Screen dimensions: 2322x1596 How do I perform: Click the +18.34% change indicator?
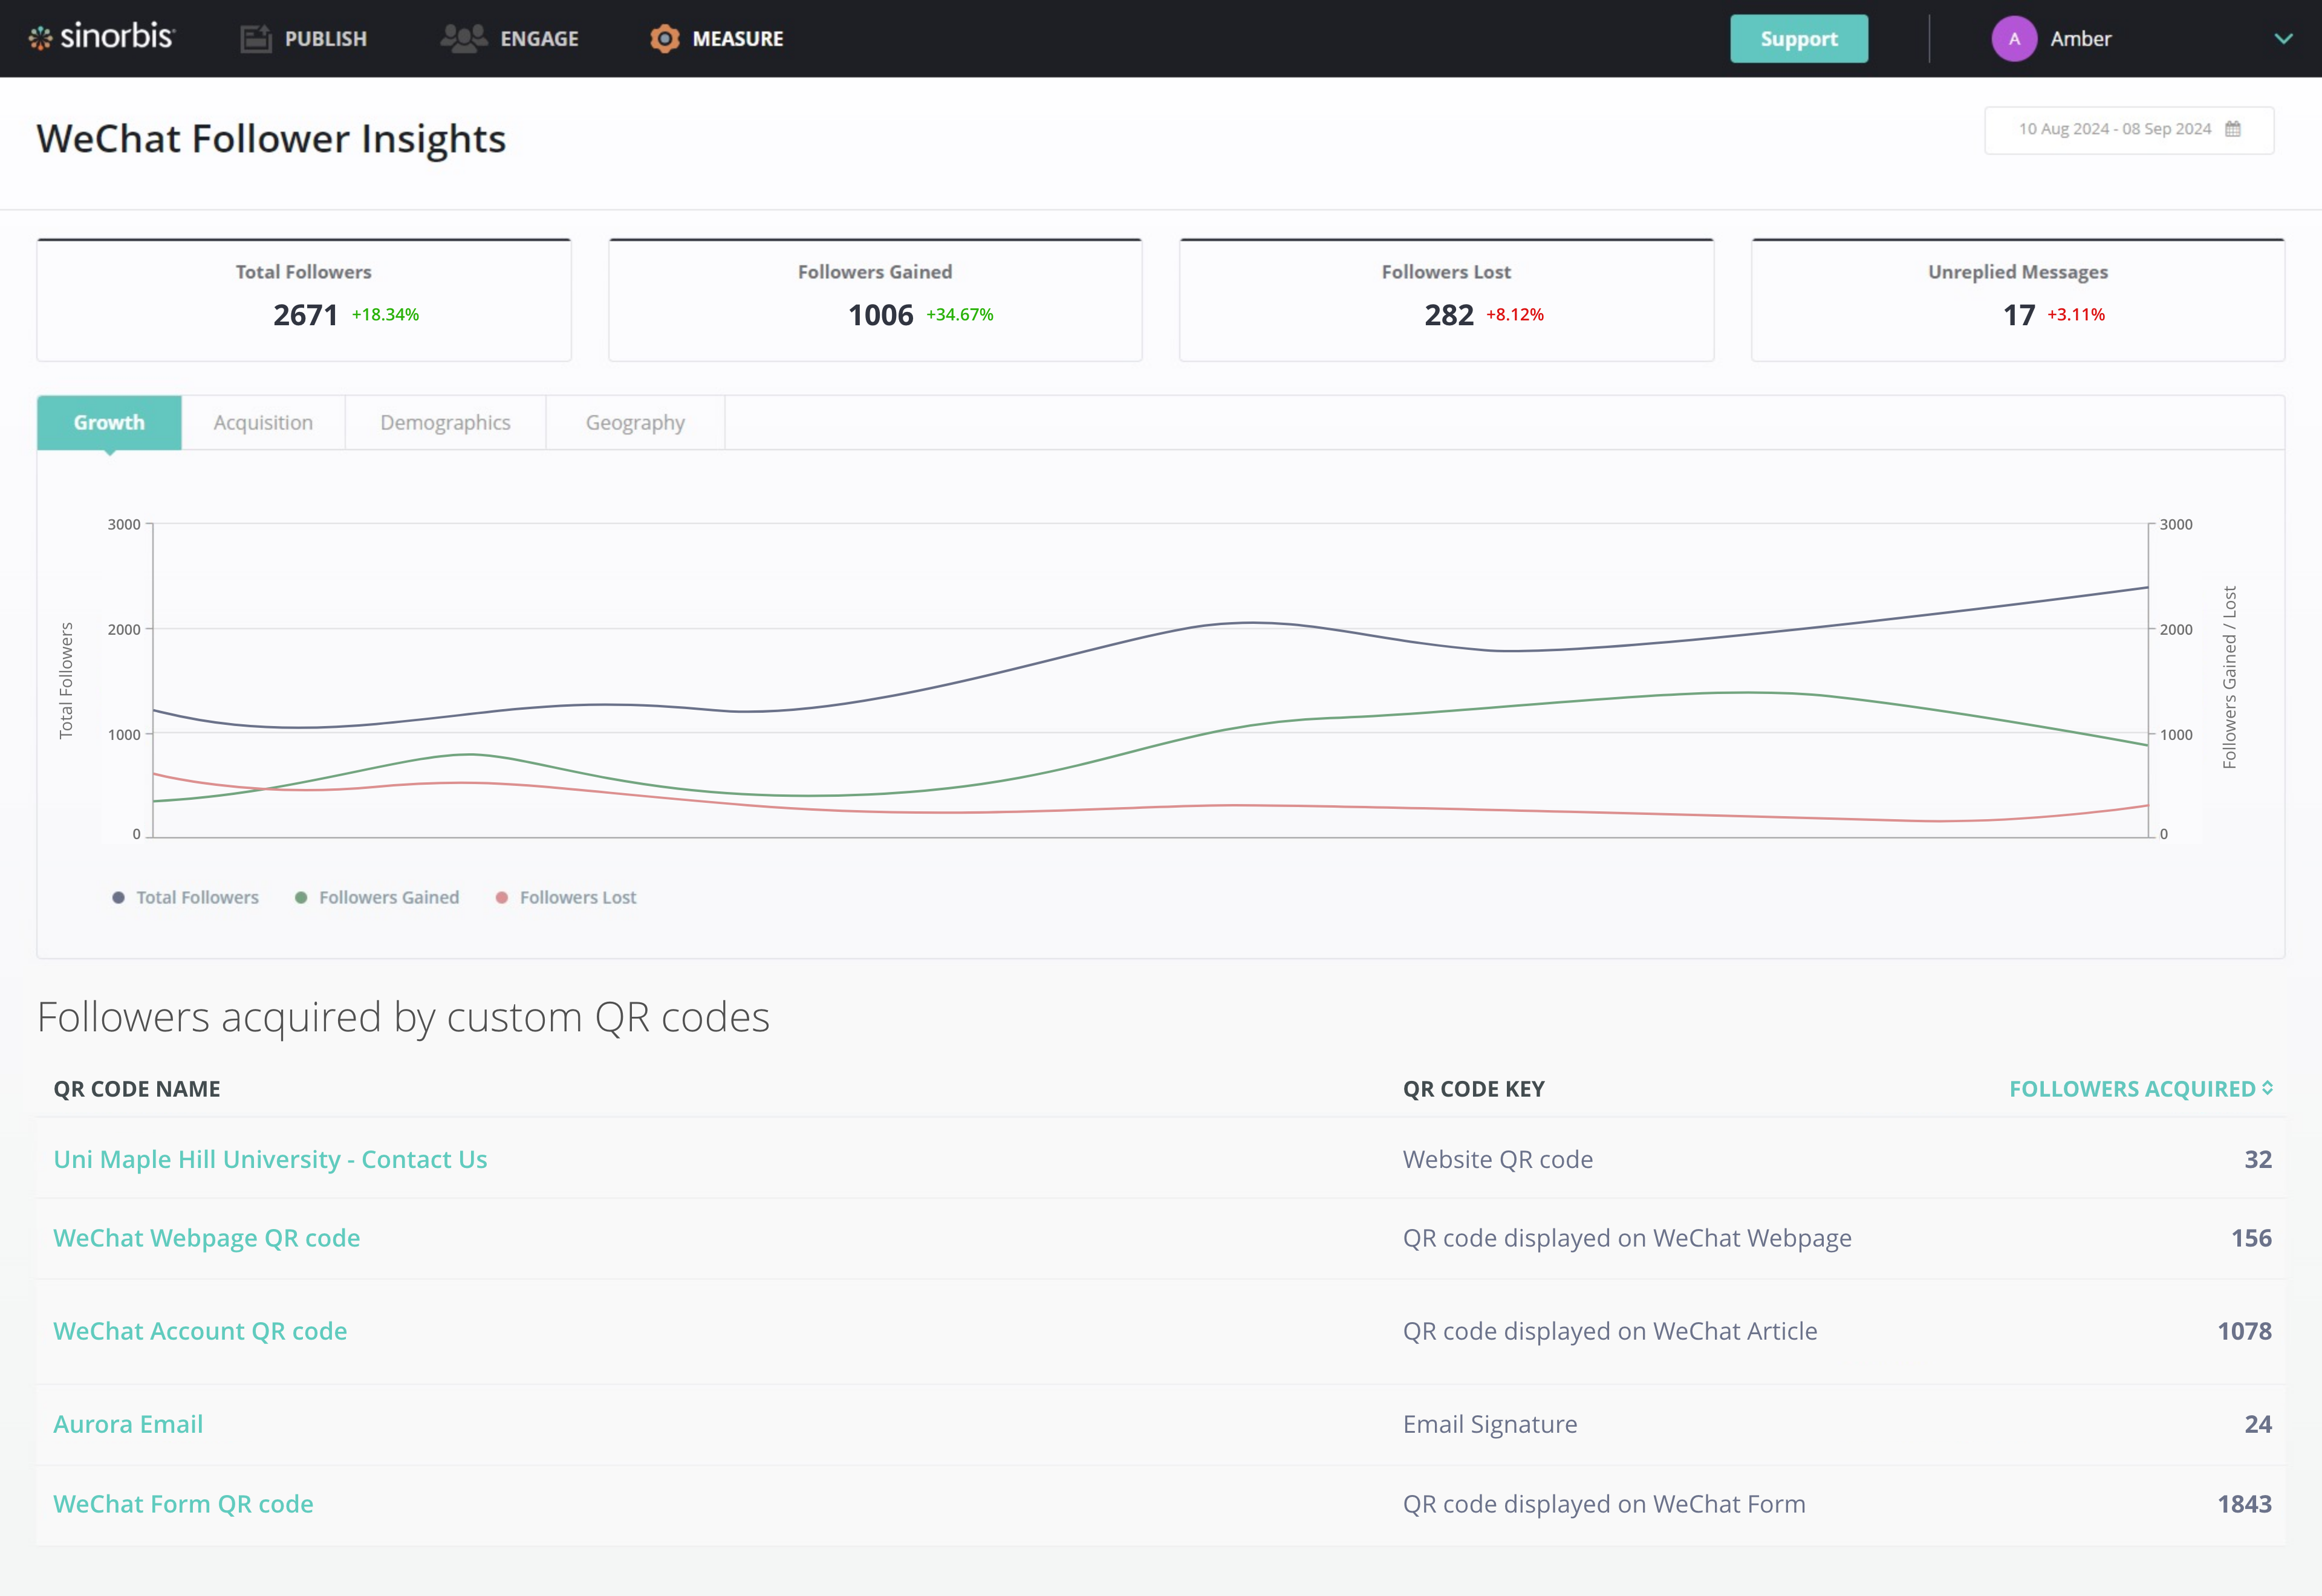point(385,315)
